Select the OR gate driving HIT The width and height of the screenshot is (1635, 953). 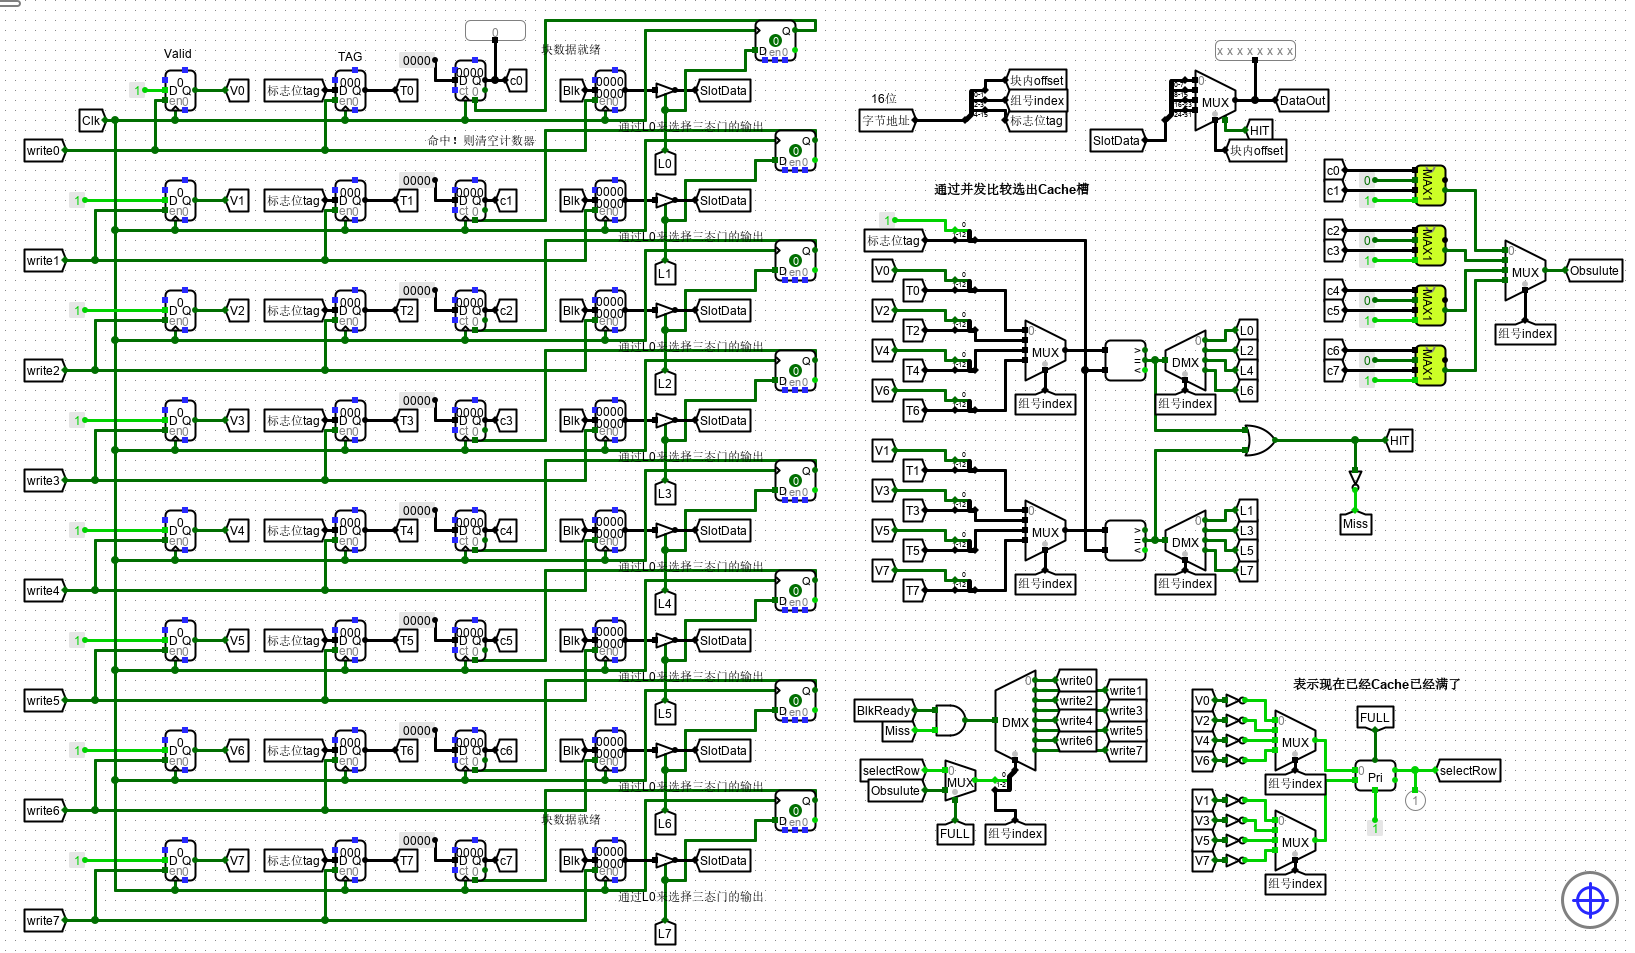(x=1259, y=440)
